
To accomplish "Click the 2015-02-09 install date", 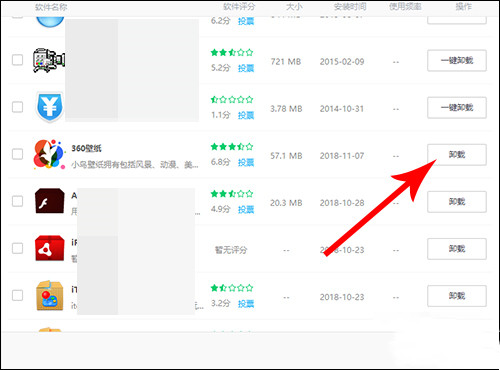I will [342, 62].
